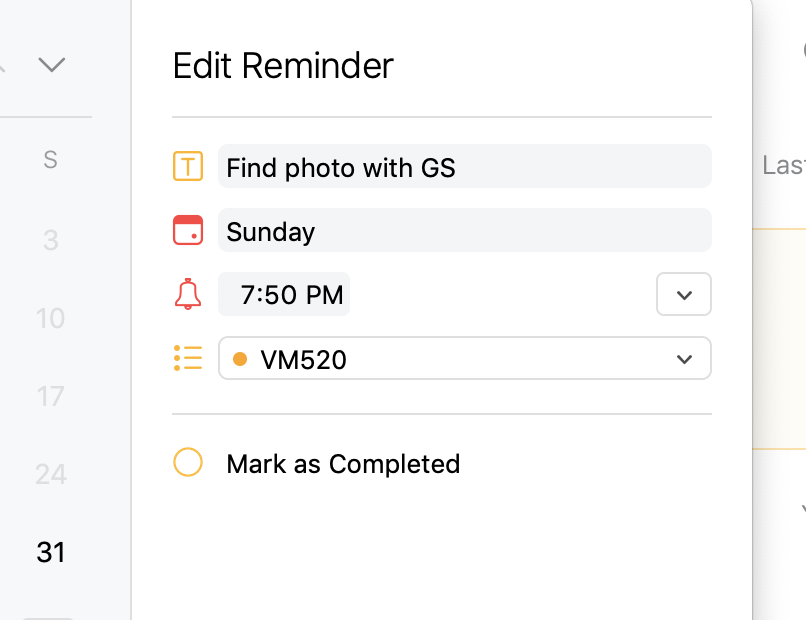Click the orange bulleted list icon
This screenshot has height=620, width=806.
coord(188,358)
